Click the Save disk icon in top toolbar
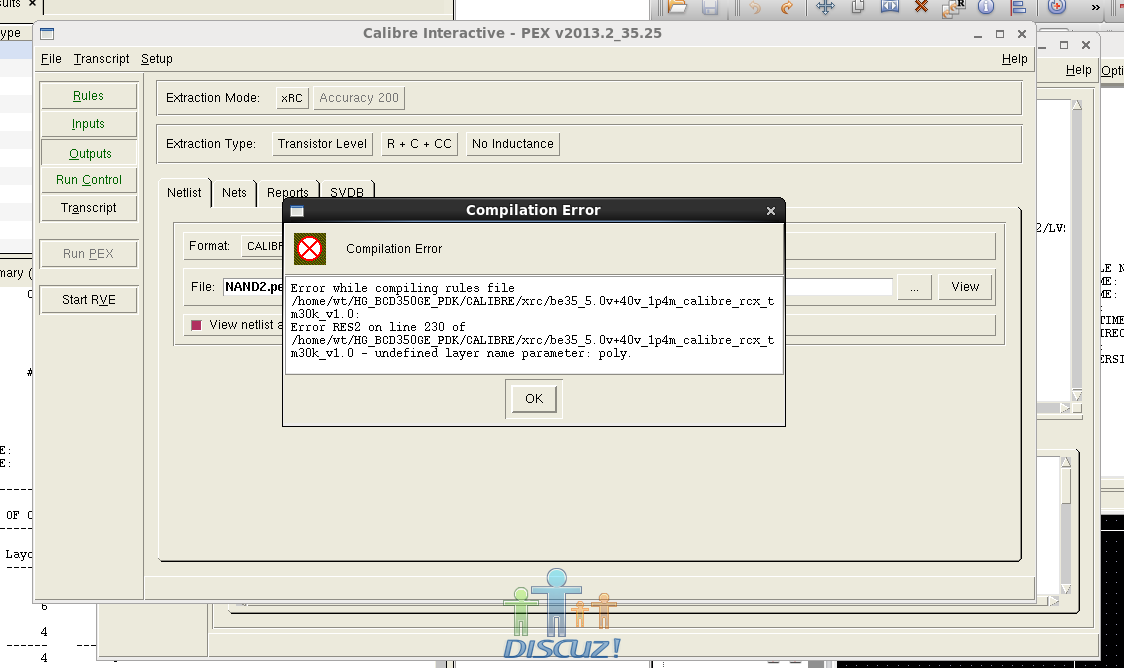The height and width of the screenshot is (668, 1124). coord(710,7)
